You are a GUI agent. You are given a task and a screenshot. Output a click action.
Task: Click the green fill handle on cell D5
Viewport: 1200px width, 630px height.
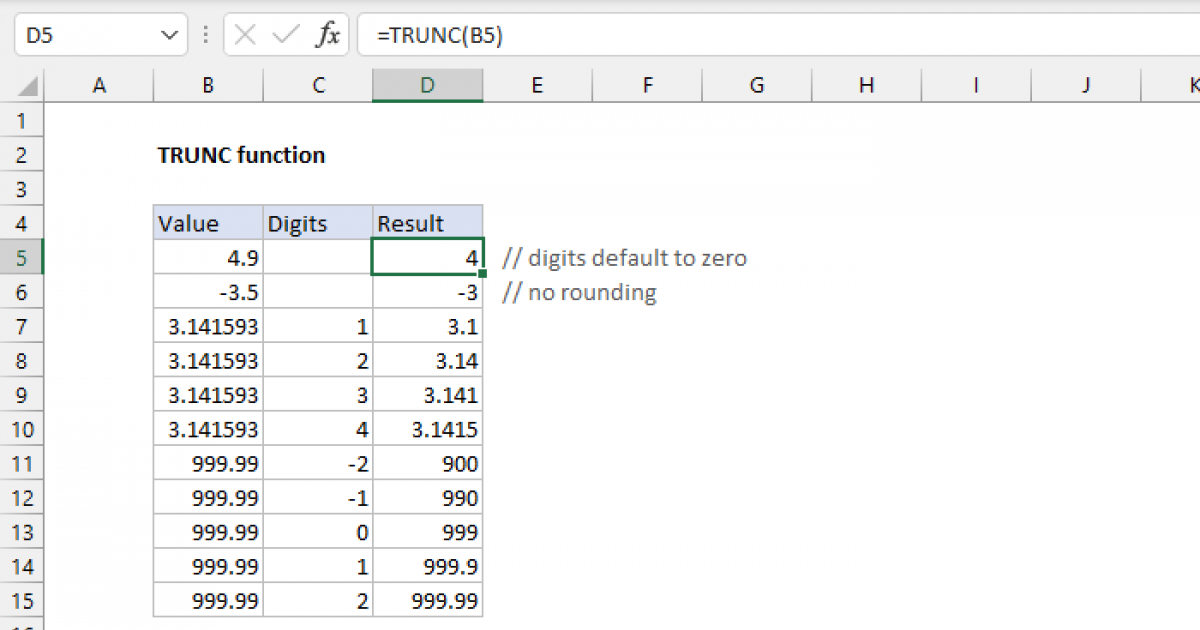tap(482, 272)
